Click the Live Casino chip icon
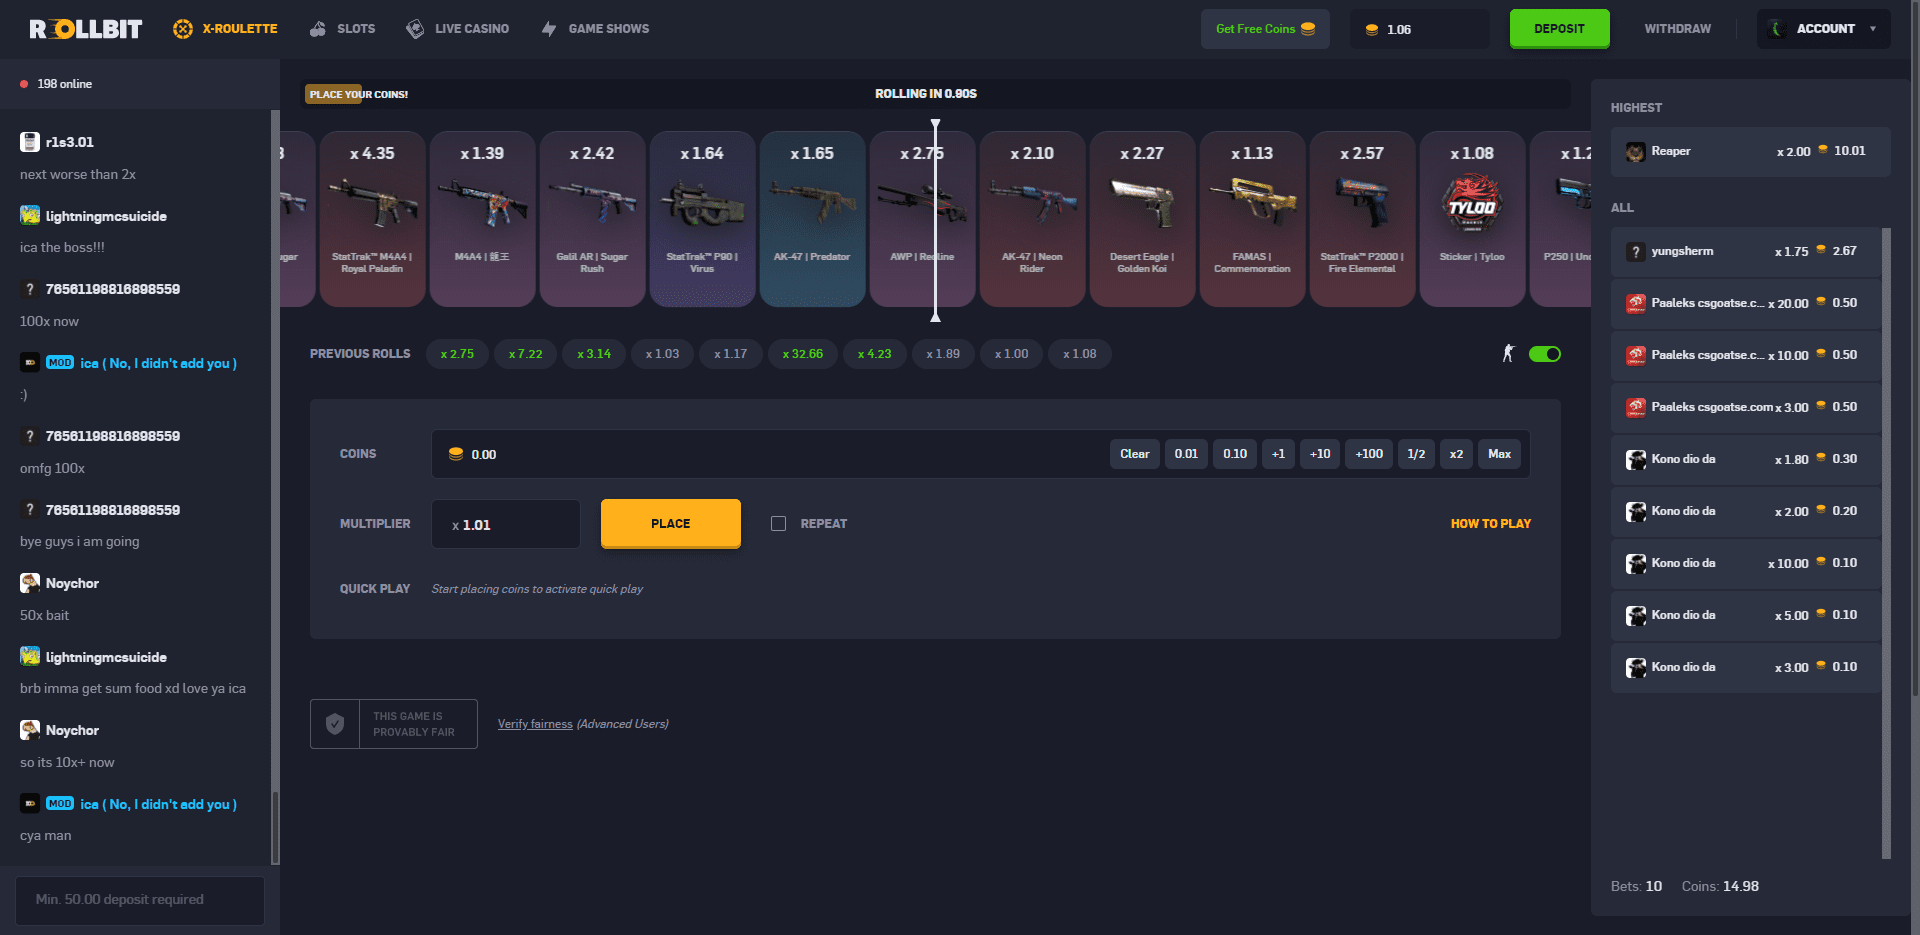 point(415,29)
